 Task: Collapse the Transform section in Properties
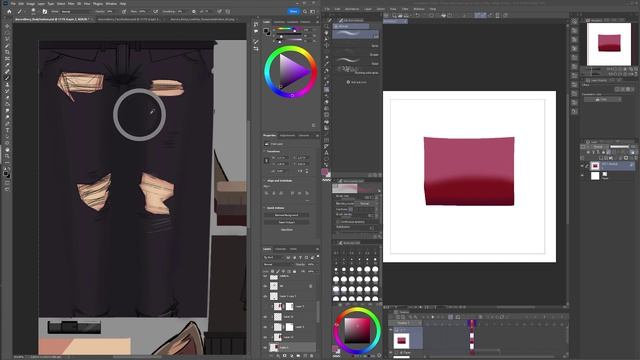coord(264,151)
